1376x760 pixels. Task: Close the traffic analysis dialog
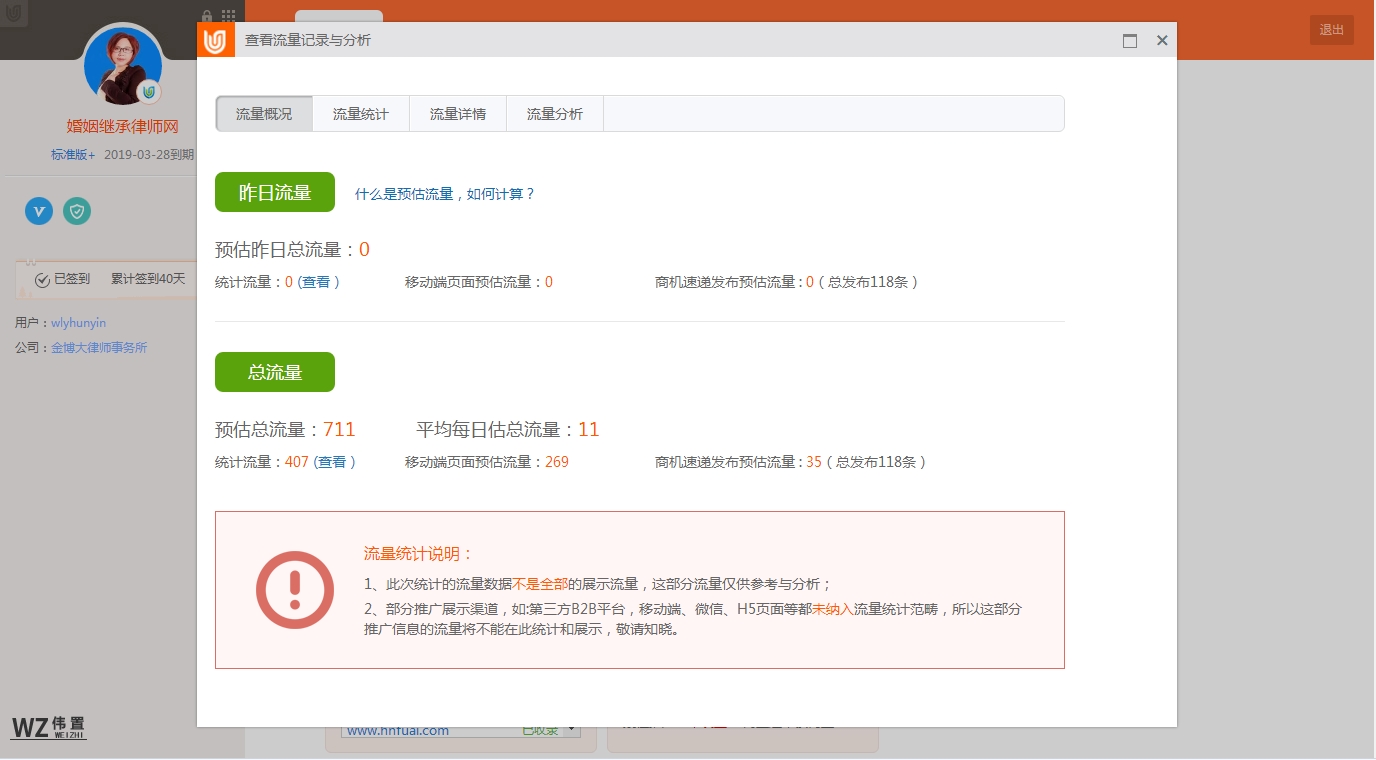[x=1162, y=41]
